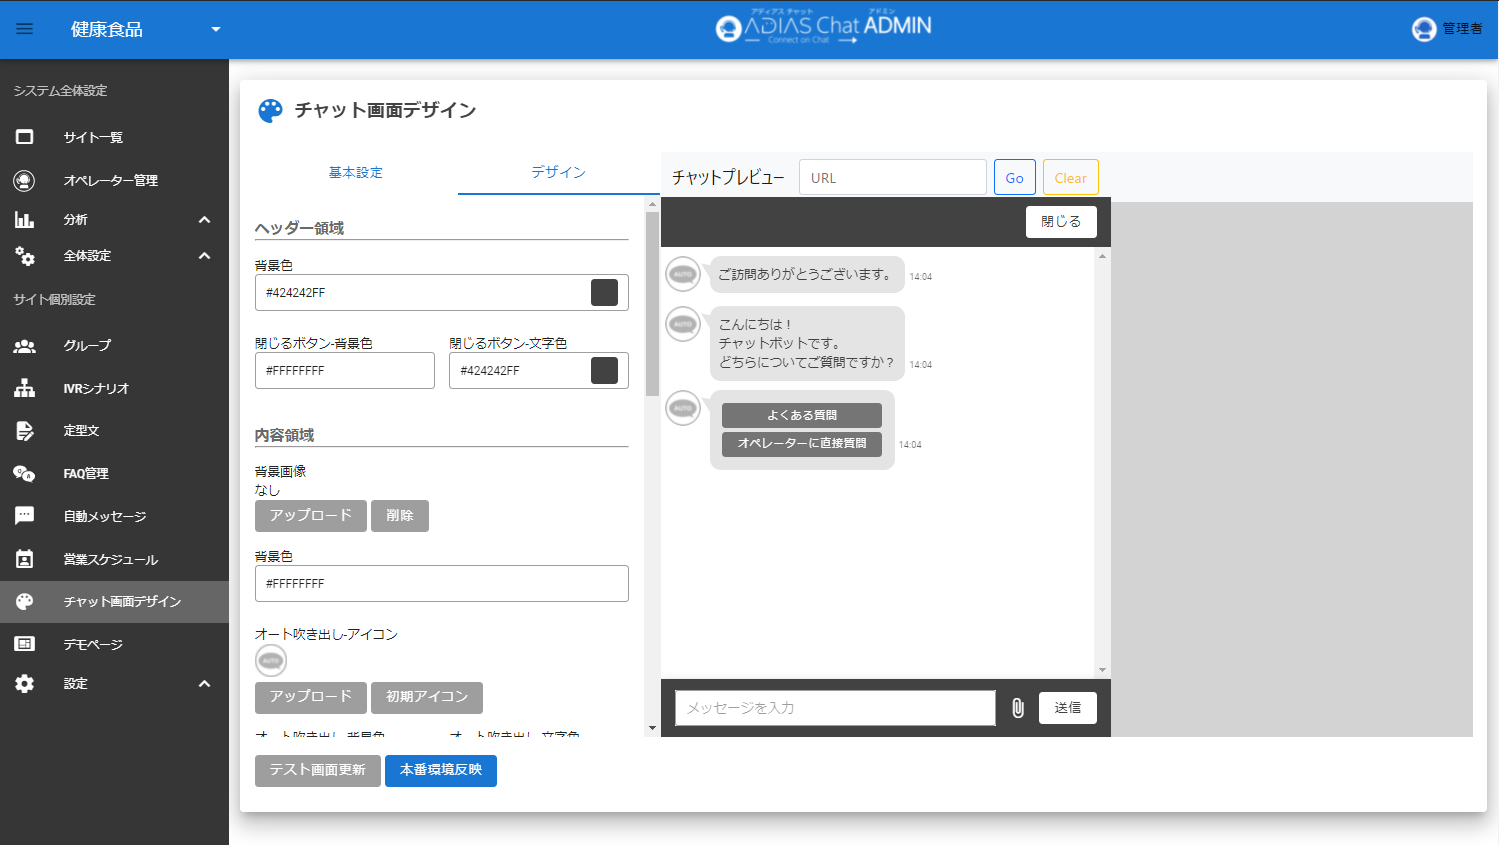Image resolution: width=1499 pixels, height=845 pixels.
Task: Click the IVRシナリオ tree icon
Action: pos(25,388)
